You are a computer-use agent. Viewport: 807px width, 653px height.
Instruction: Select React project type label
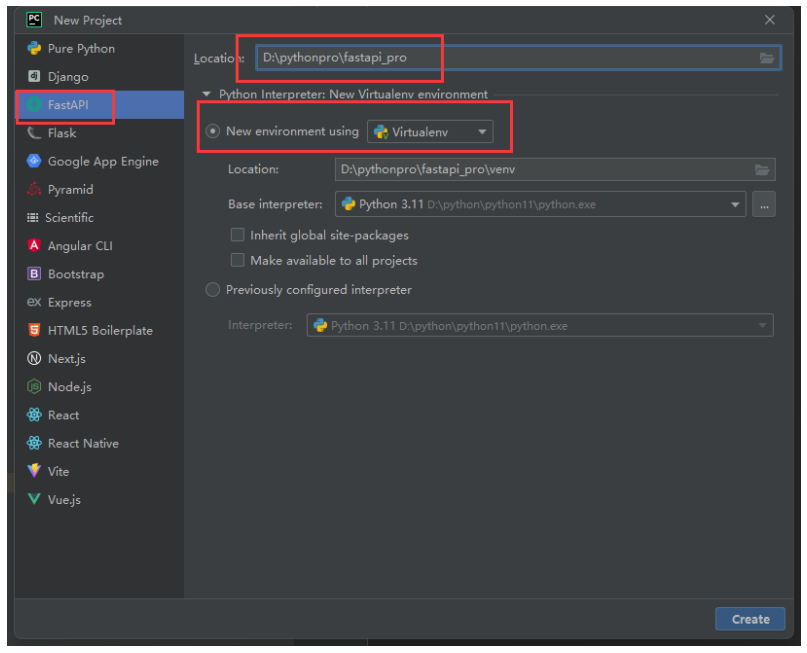(x=63, y=415)
